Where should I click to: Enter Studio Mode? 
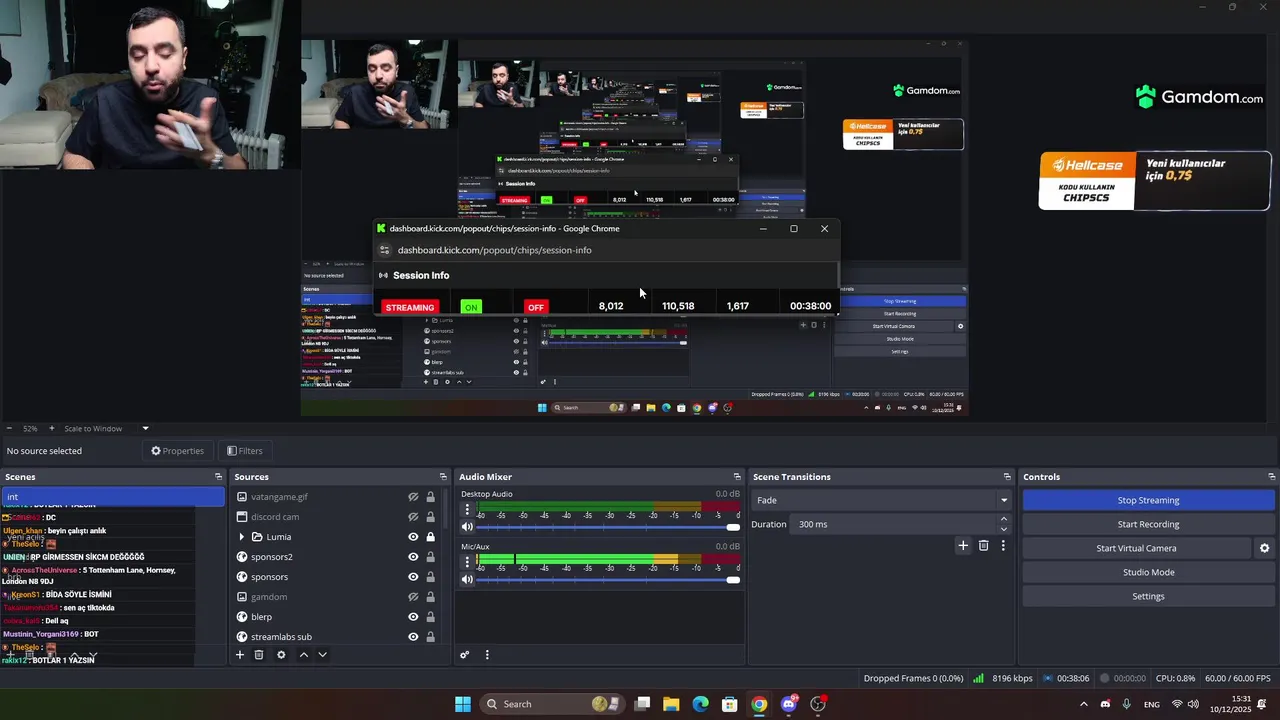coord(1148,572)
